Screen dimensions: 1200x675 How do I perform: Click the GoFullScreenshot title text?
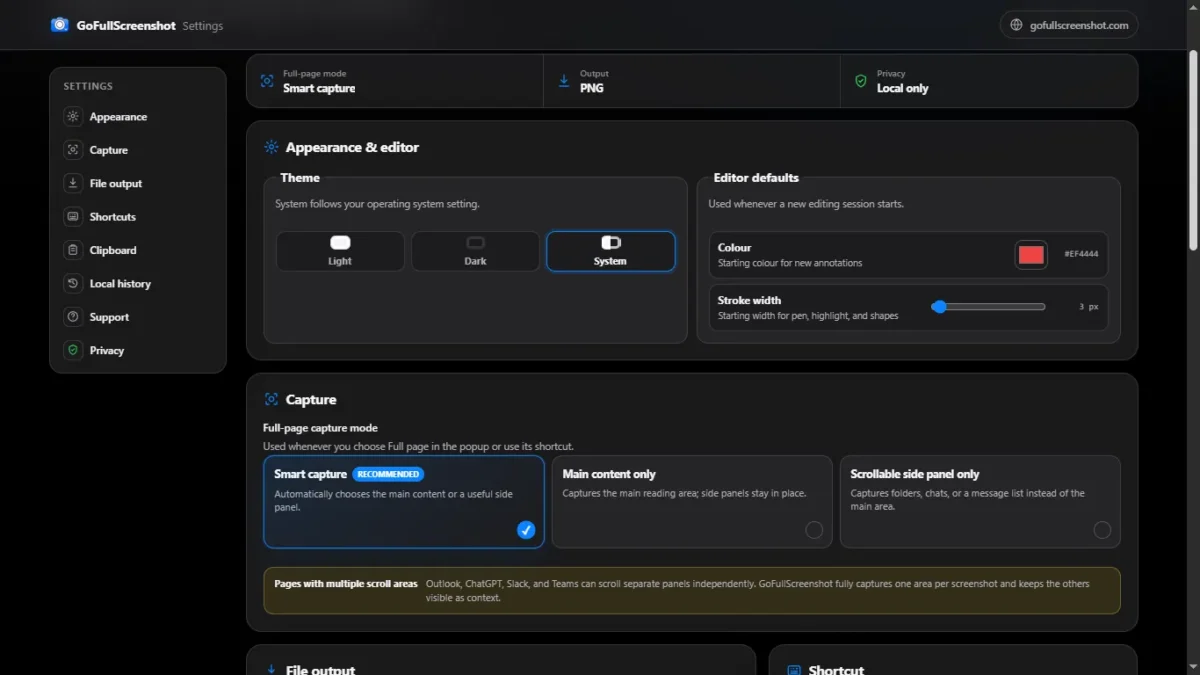click(126, 25)
